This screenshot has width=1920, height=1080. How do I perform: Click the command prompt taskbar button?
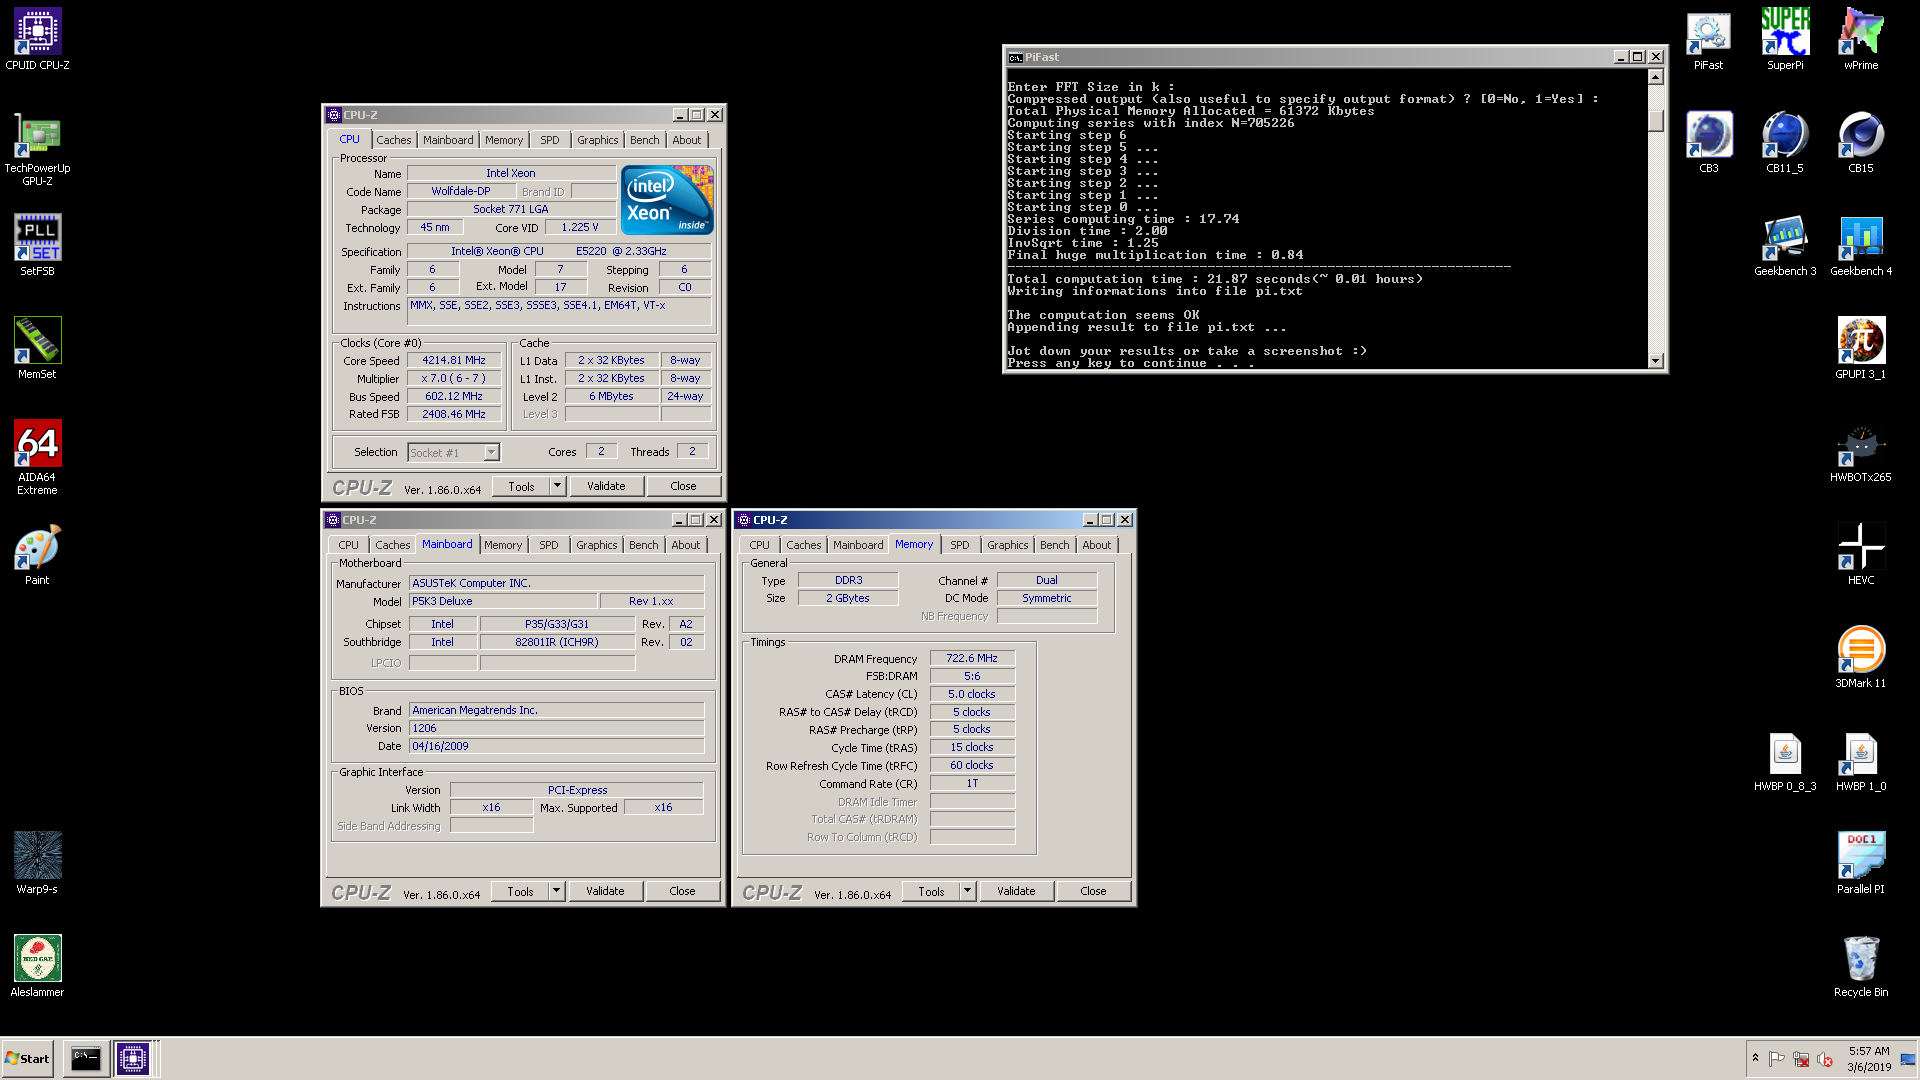pos(85,1058)
